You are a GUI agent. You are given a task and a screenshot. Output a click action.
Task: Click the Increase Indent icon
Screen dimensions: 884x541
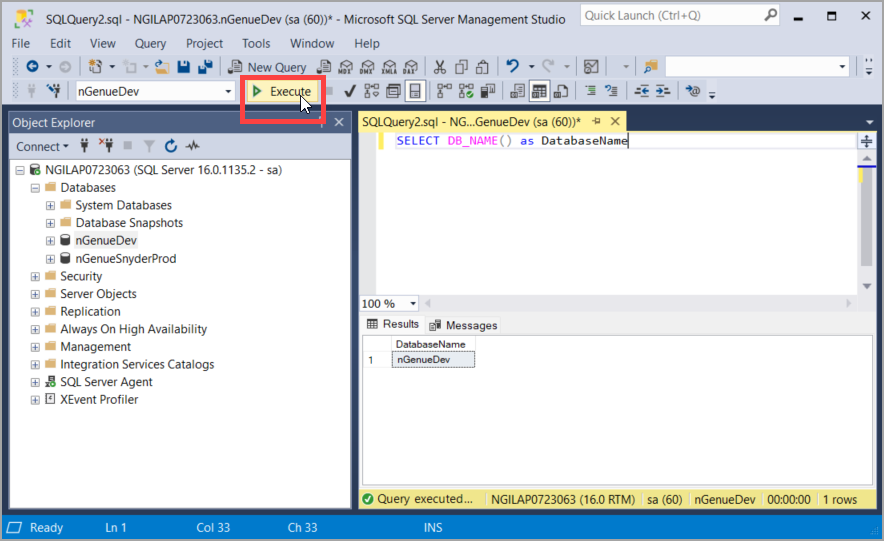(x=663, y=91)
